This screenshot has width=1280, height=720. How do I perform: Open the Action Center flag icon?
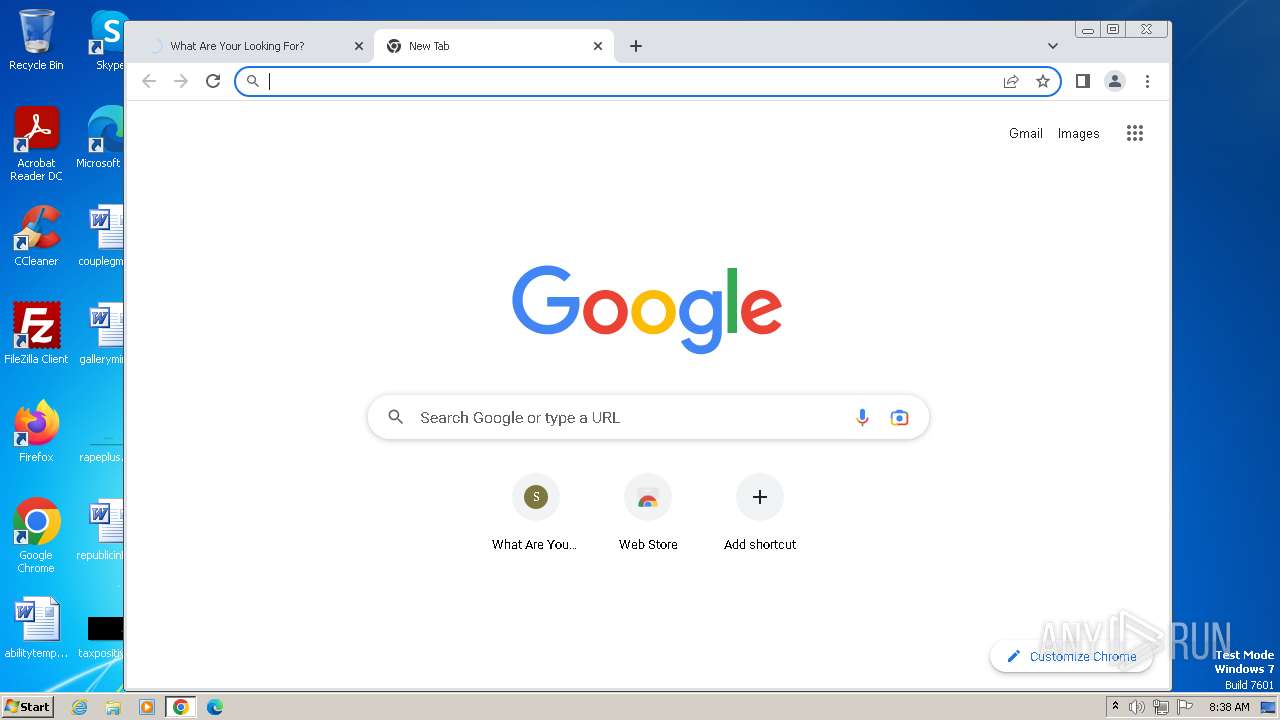pyautogui.click(x=1185, y=706)
